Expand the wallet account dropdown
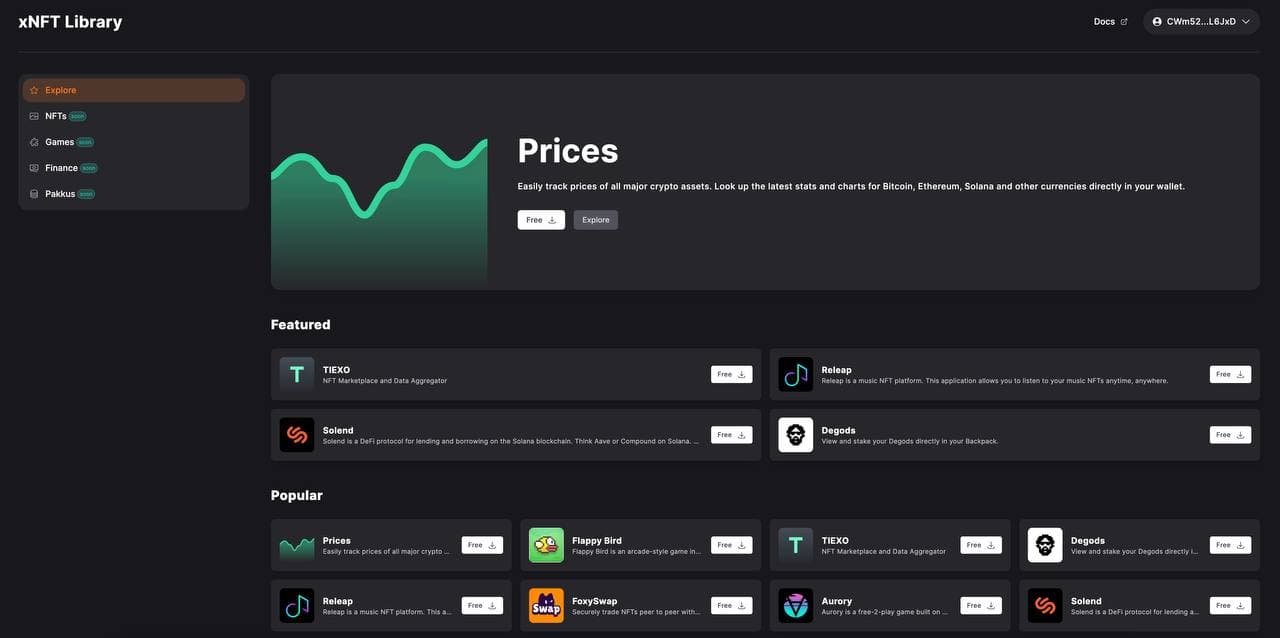The height and width of the screenshot is (638, 1280). coord(1201,21)
